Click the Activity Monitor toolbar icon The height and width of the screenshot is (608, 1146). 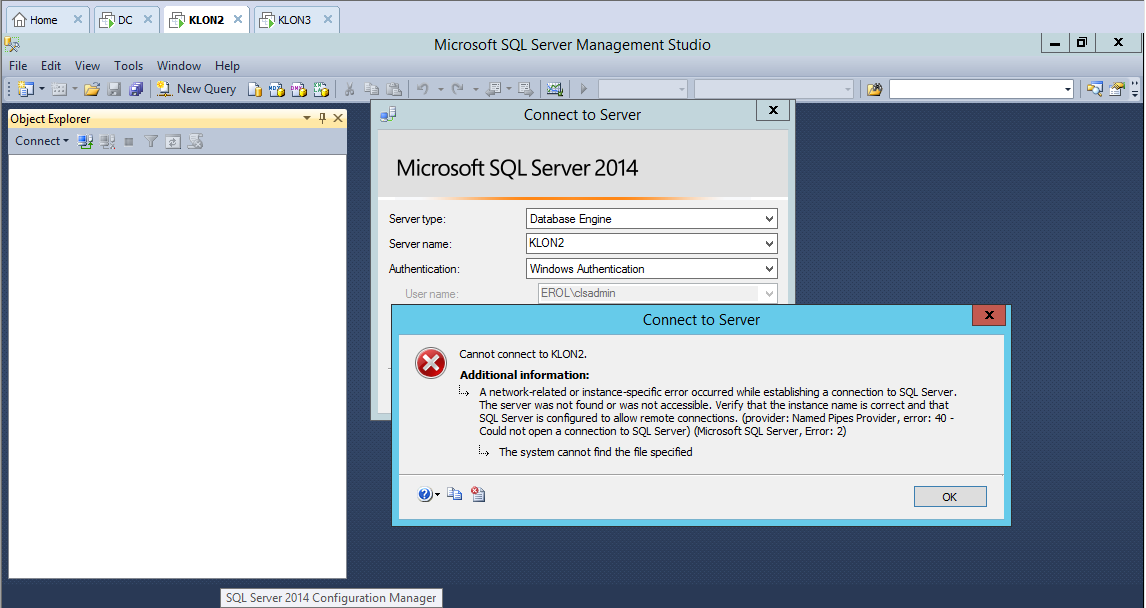tap(555, 89)
